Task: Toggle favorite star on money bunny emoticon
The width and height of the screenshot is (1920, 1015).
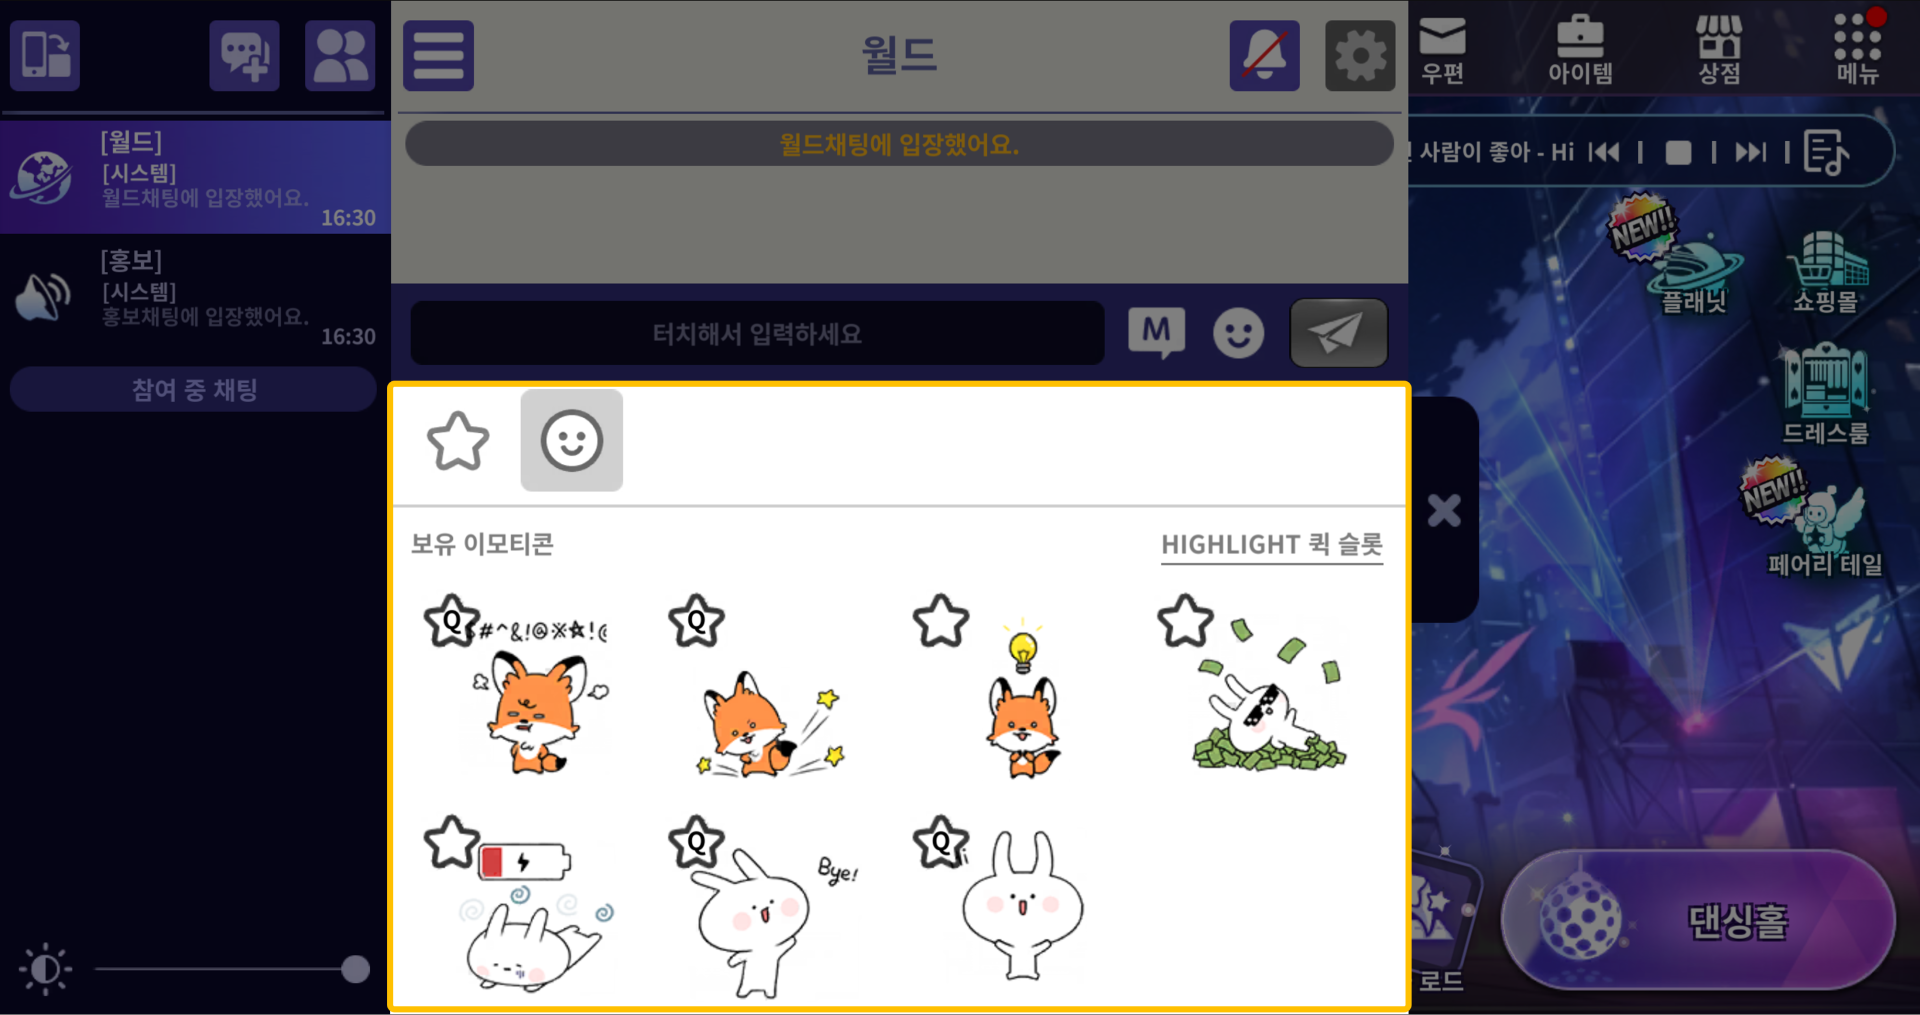Action: [x=1185, y=621]
